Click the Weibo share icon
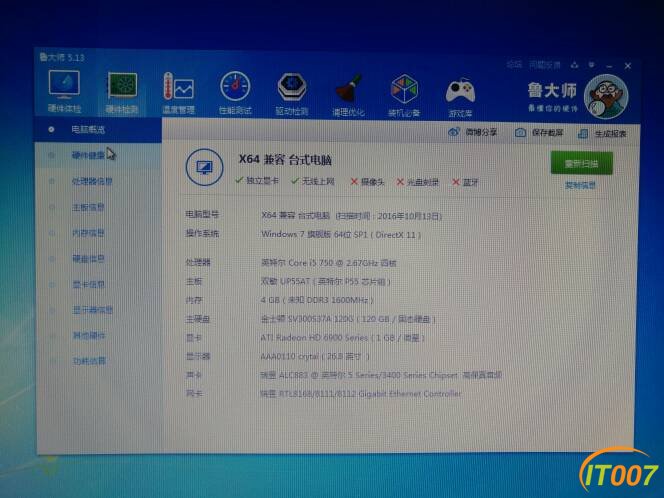664x498 pixels. pos(454,132)
